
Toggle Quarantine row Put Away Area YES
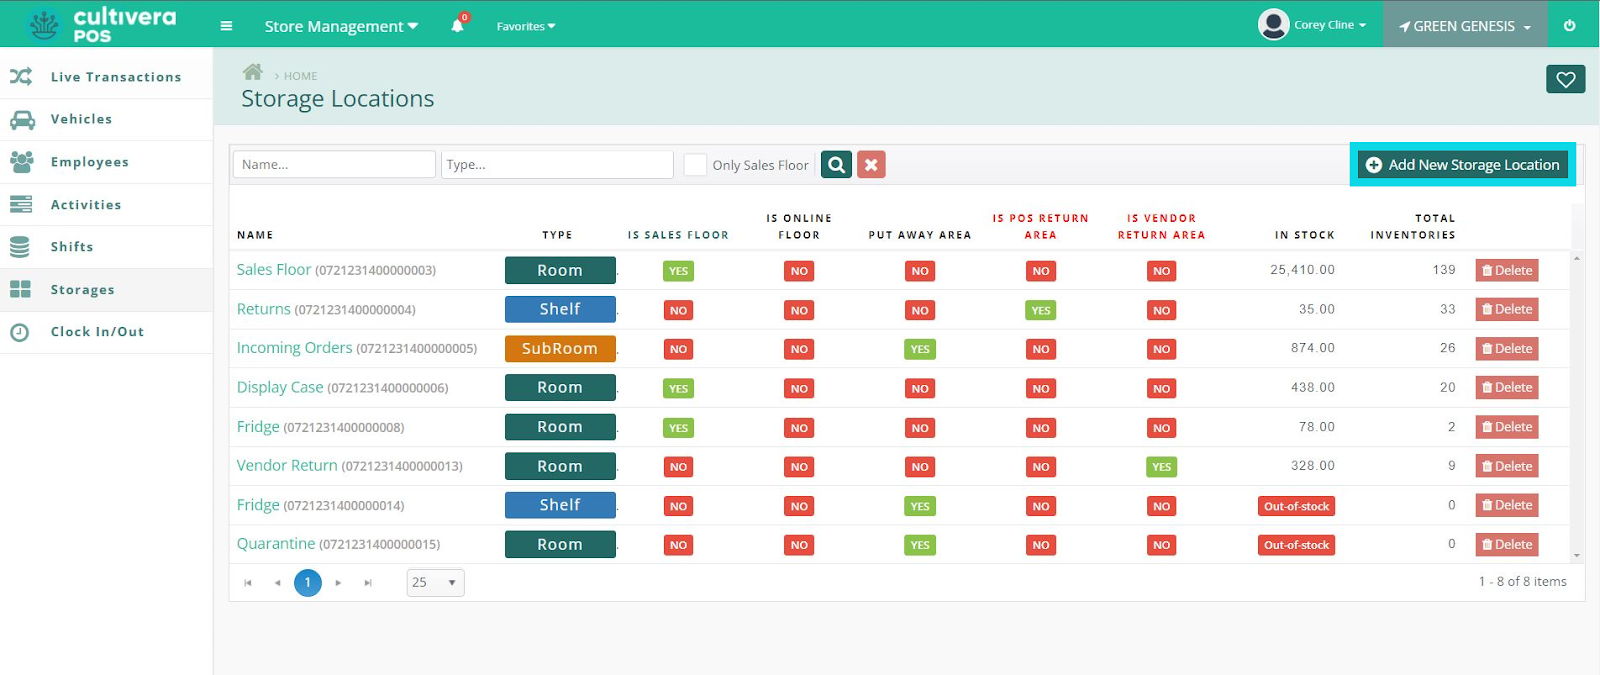pyautogui.click(x=920, y=545)
